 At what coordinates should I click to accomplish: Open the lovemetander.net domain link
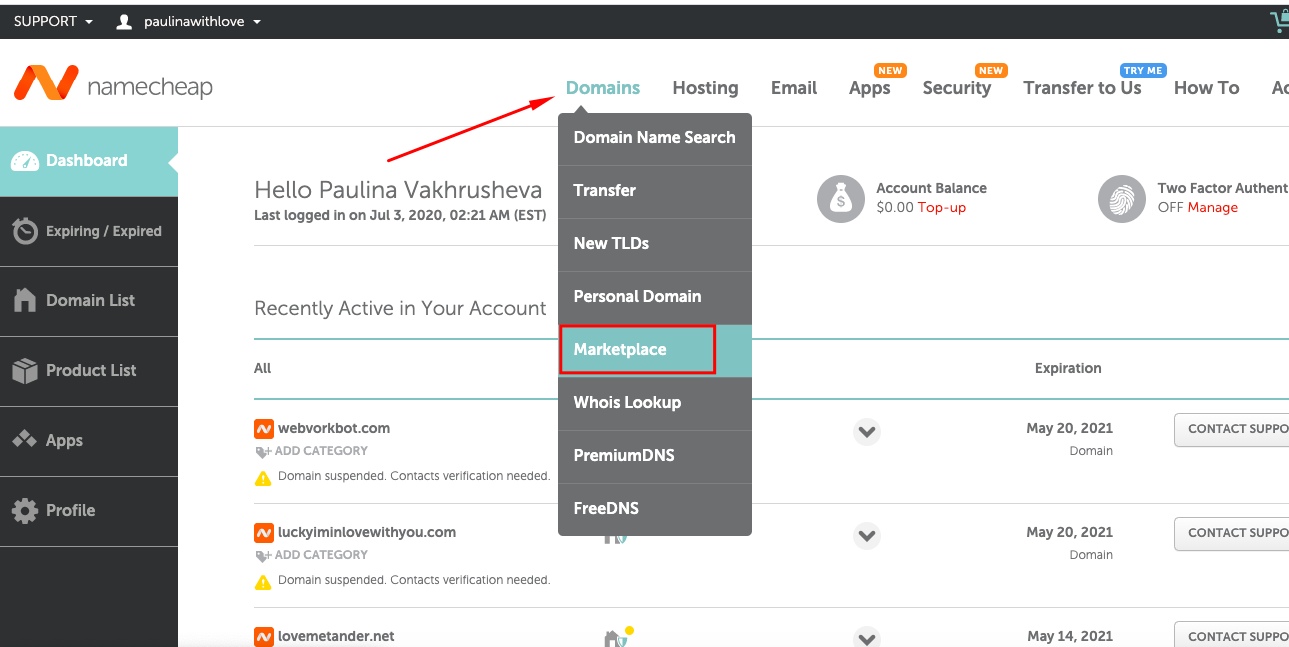pyautogui.click(x=336, y=636)
